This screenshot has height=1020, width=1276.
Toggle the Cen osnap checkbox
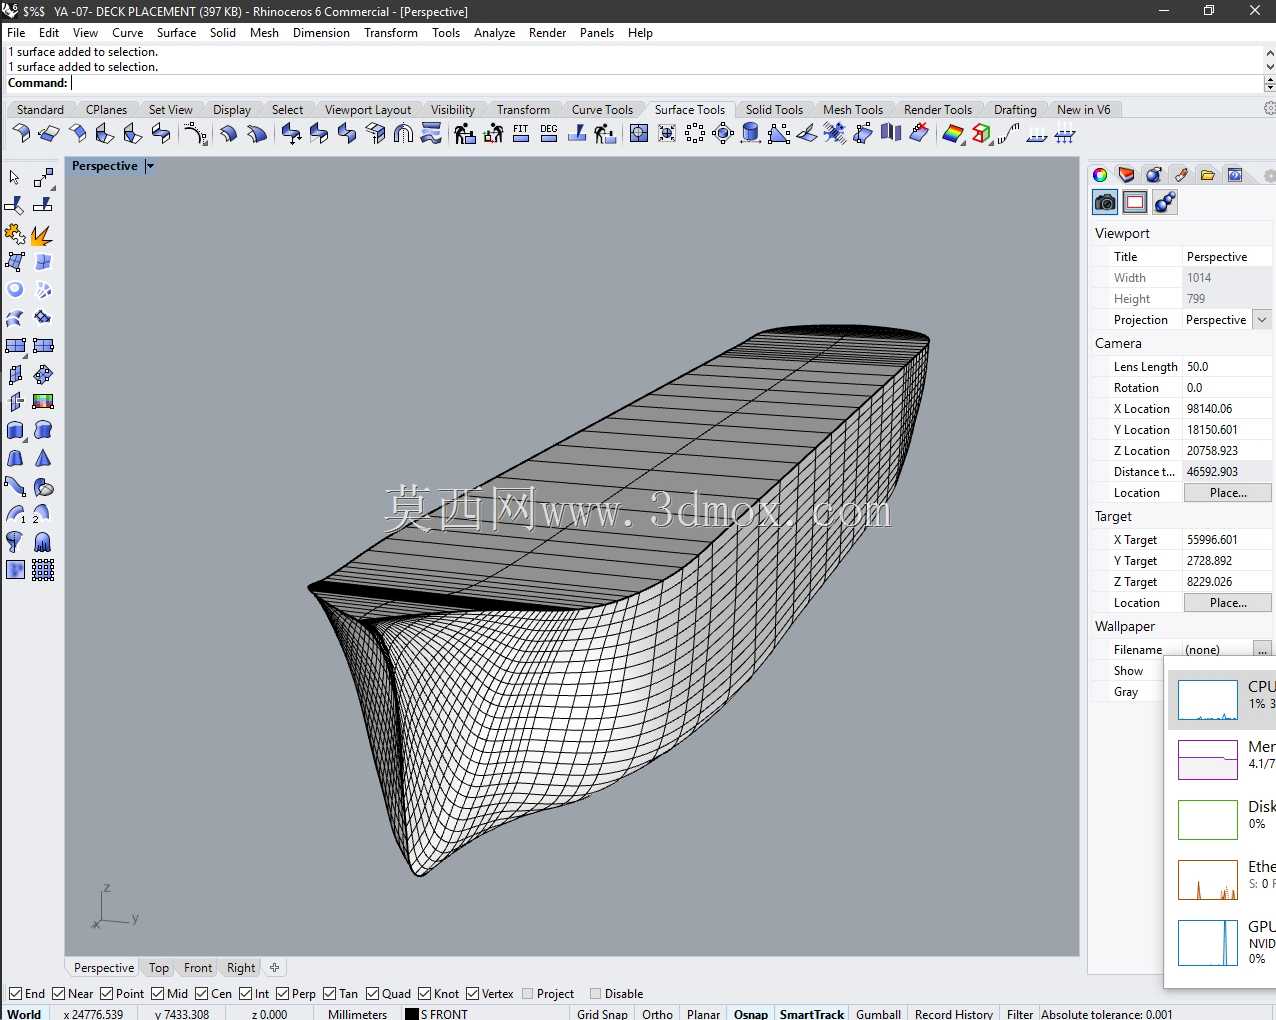201,993
